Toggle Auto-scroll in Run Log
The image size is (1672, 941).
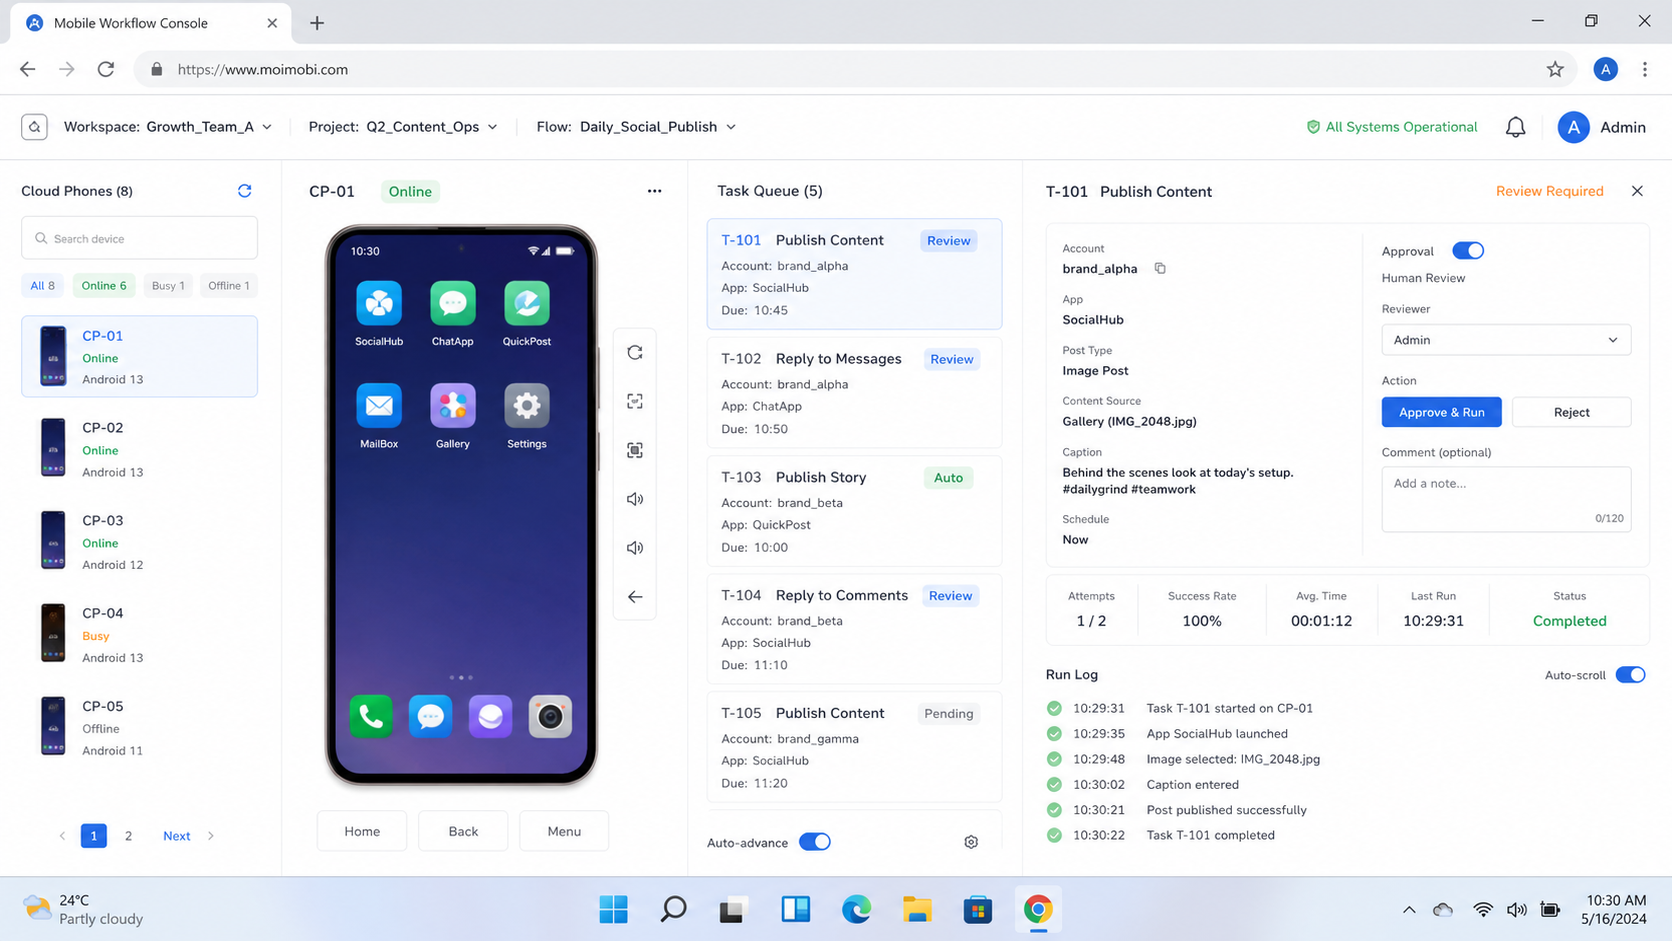click(x=1630, y=675)
